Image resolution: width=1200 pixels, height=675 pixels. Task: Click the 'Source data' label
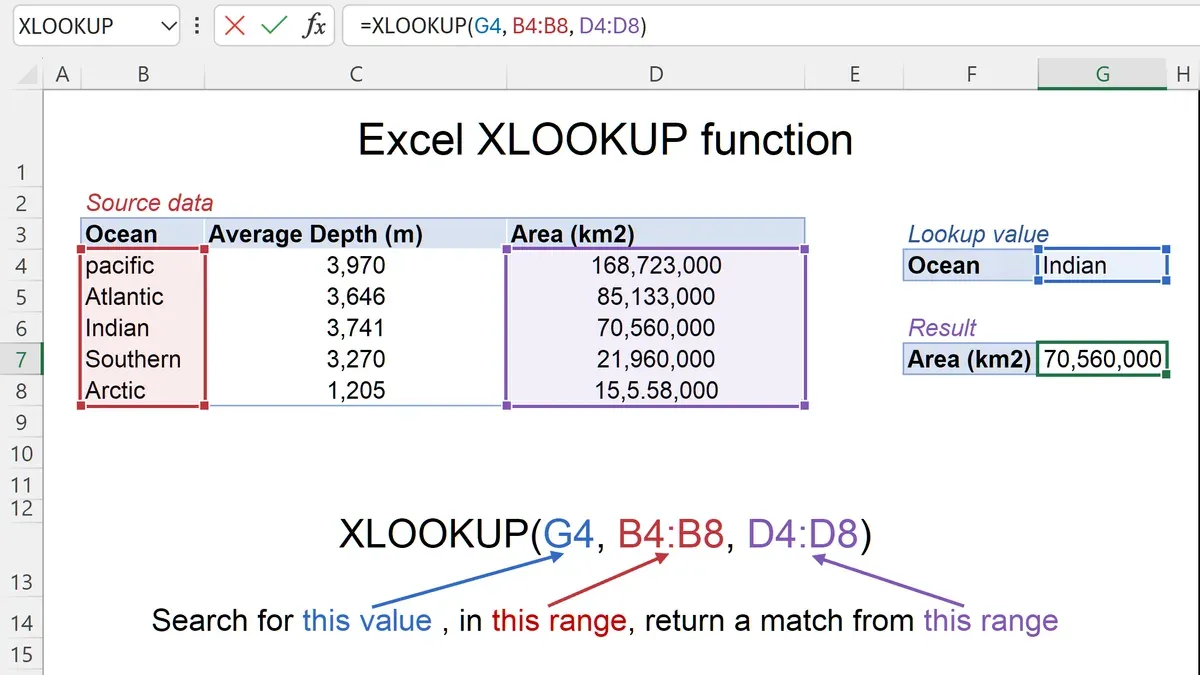click(149, 203)
